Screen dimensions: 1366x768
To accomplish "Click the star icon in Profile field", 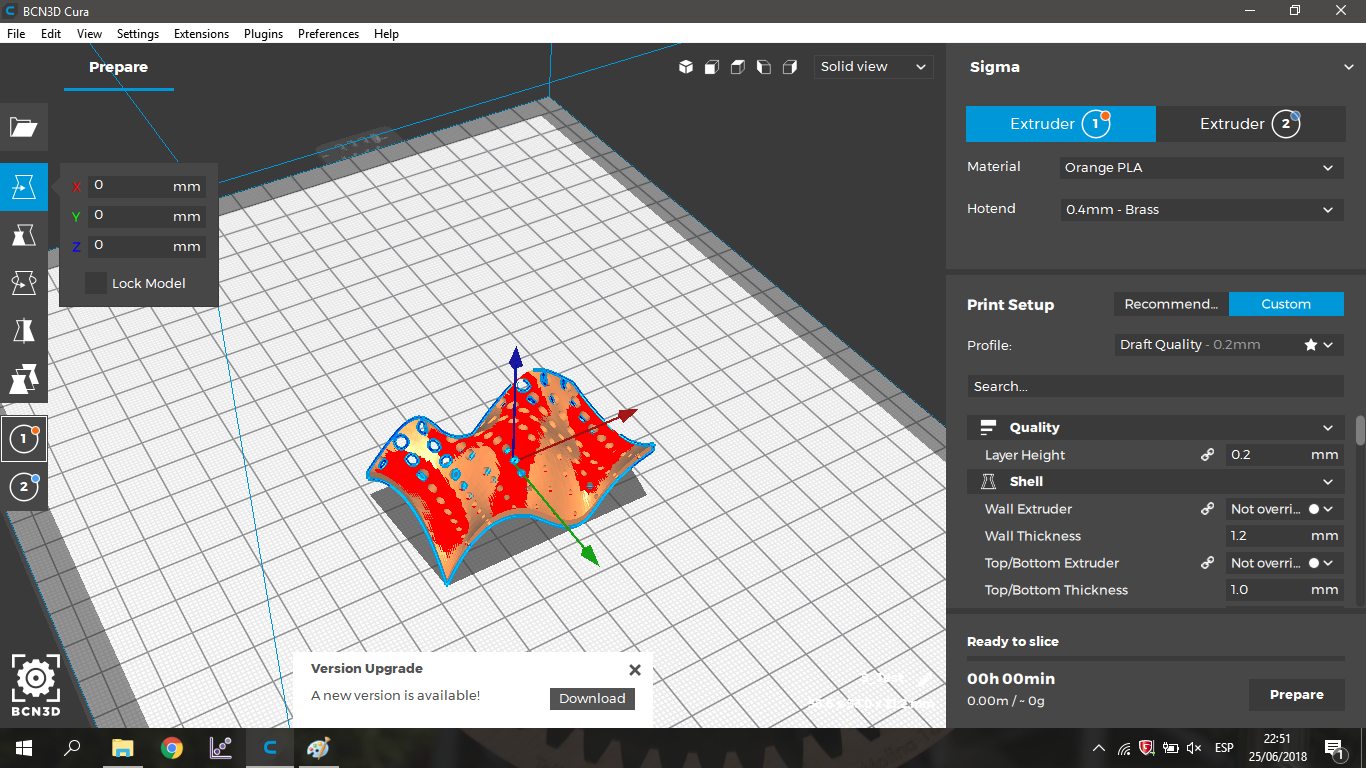I will (1310, 344).
